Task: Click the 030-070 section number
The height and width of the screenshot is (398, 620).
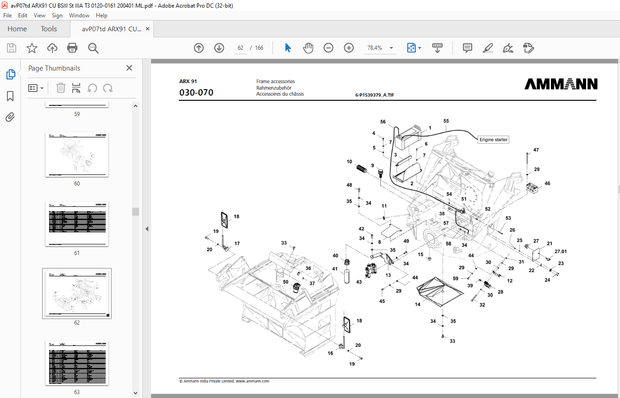Action: 196,92
